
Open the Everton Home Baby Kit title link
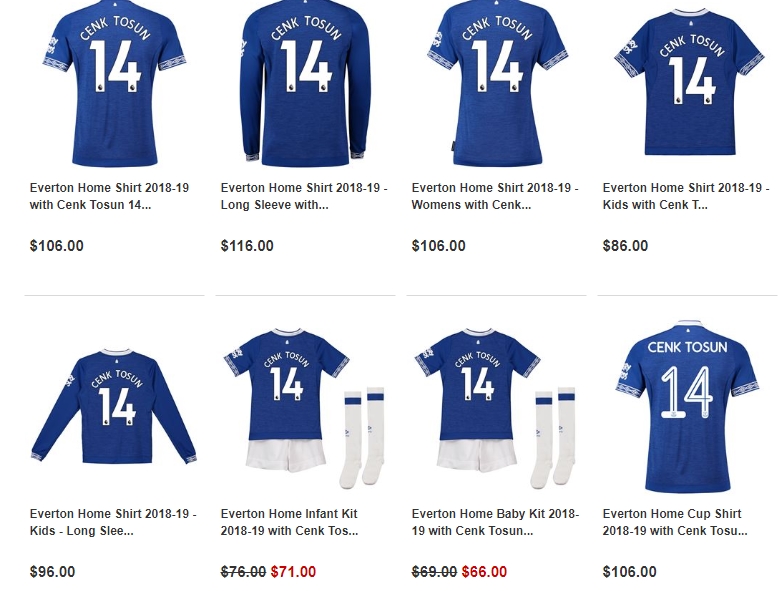[x=495, y=522]
